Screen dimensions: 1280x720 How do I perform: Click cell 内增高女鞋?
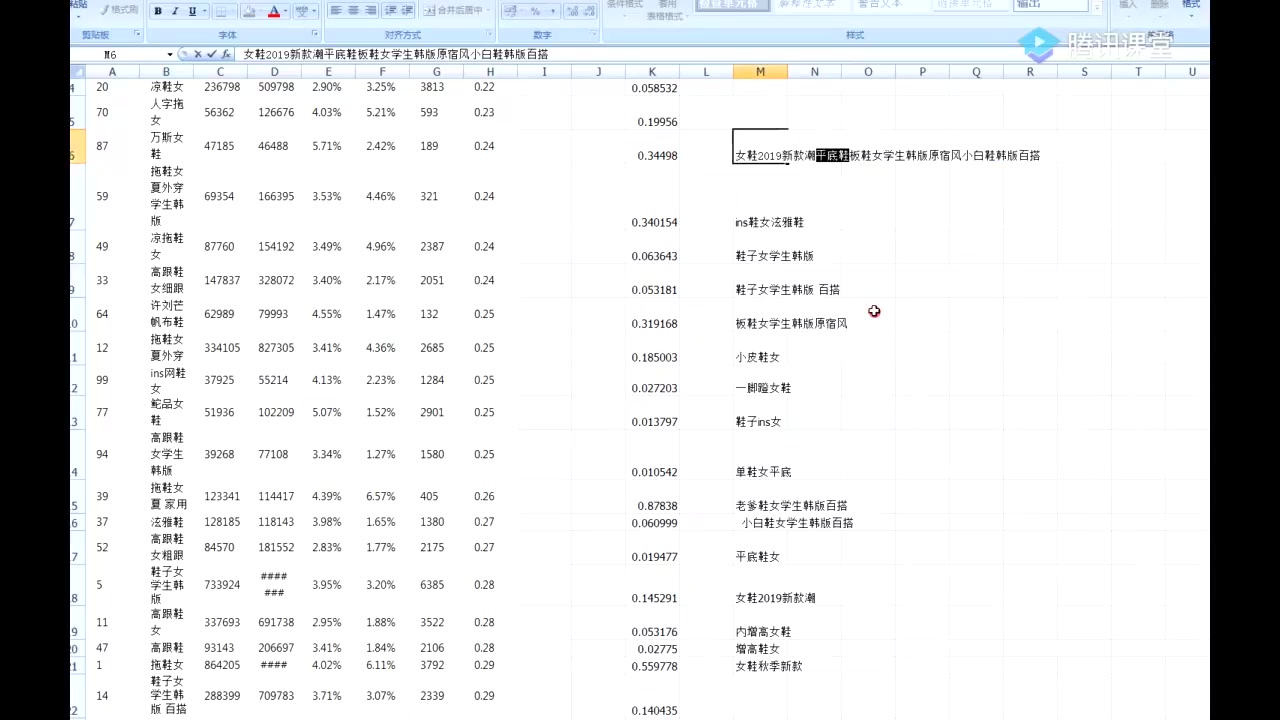(763, 632)
